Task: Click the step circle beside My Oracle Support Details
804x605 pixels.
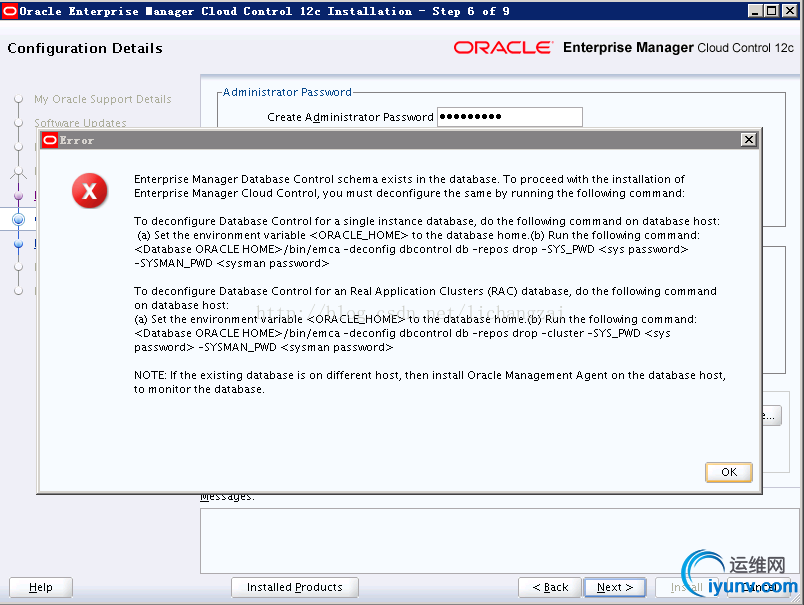Action: (x=18, y=99)
